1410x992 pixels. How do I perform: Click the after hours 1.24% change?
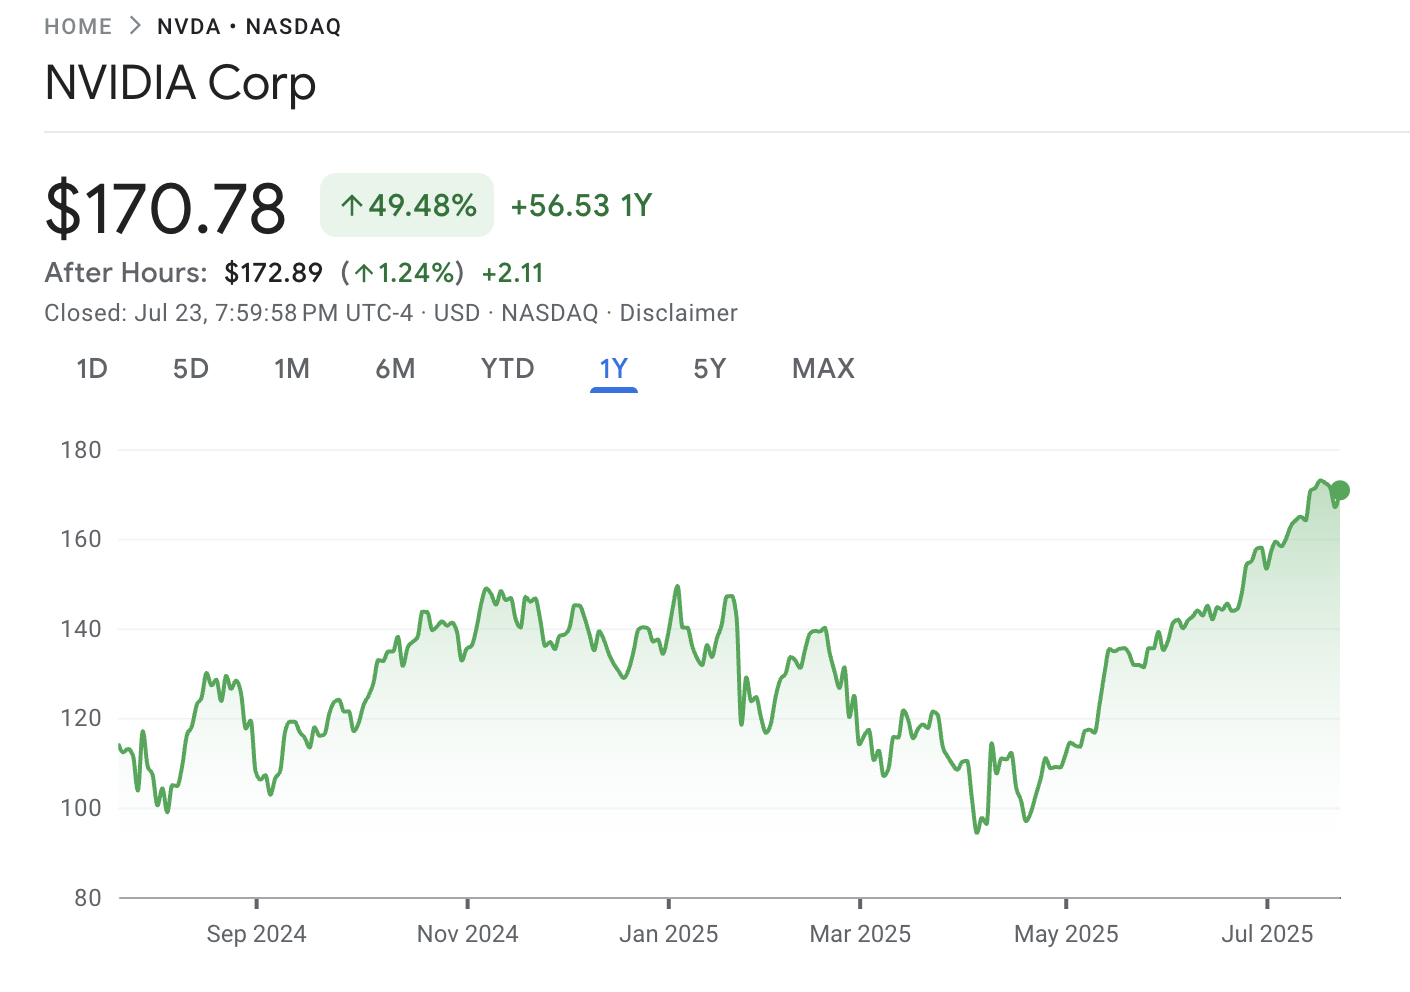click(x=402, y=273)
